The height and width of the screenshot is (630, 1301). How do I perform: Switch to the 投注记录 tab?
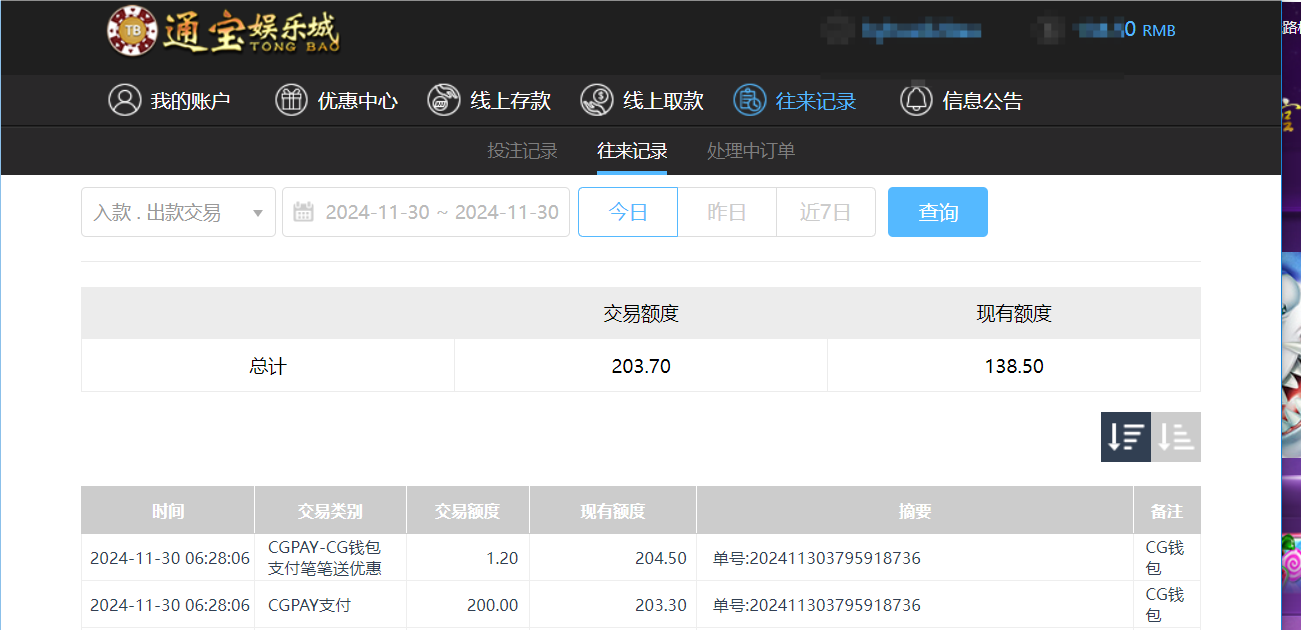(x=522, y=151)
